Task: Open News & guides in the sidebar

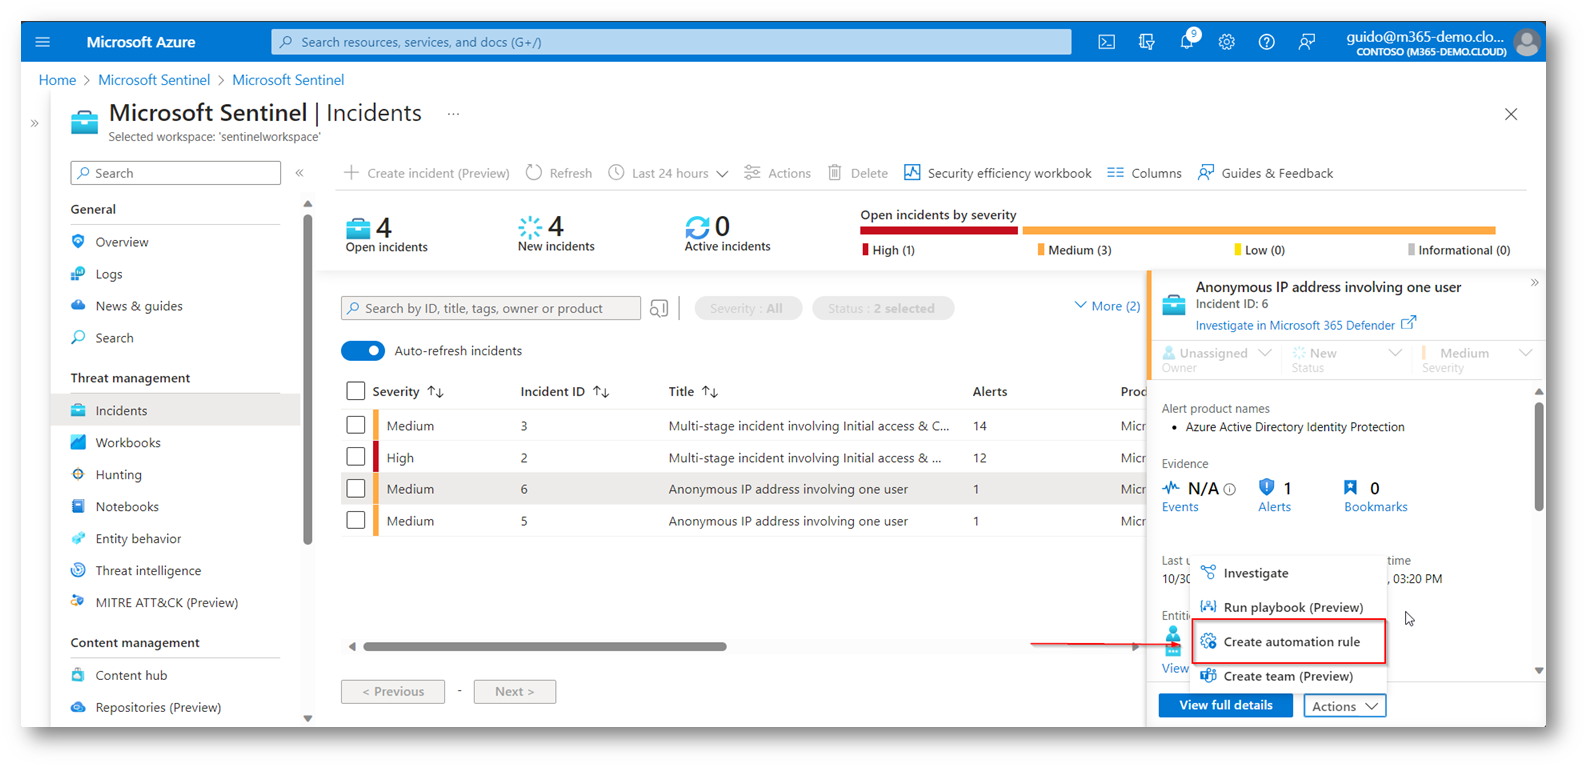Action: [x=139, y=306]
